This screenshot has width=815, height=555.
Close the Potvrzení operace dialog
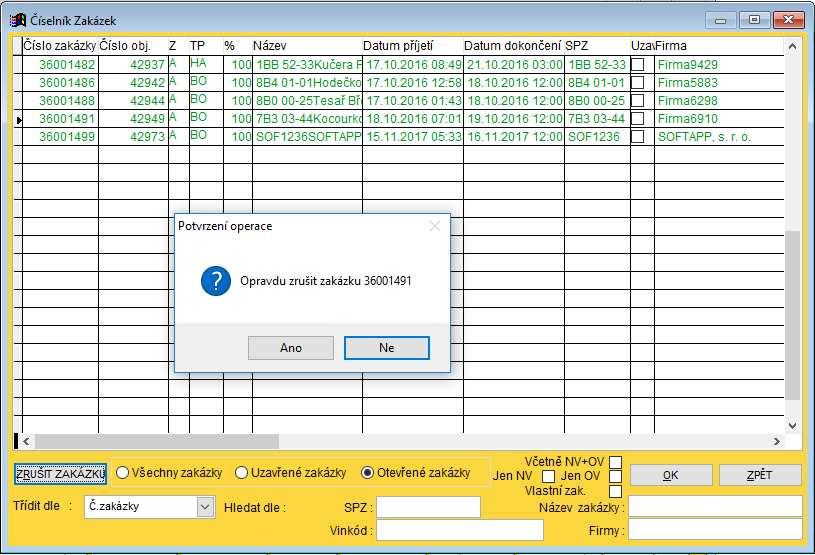435,226
